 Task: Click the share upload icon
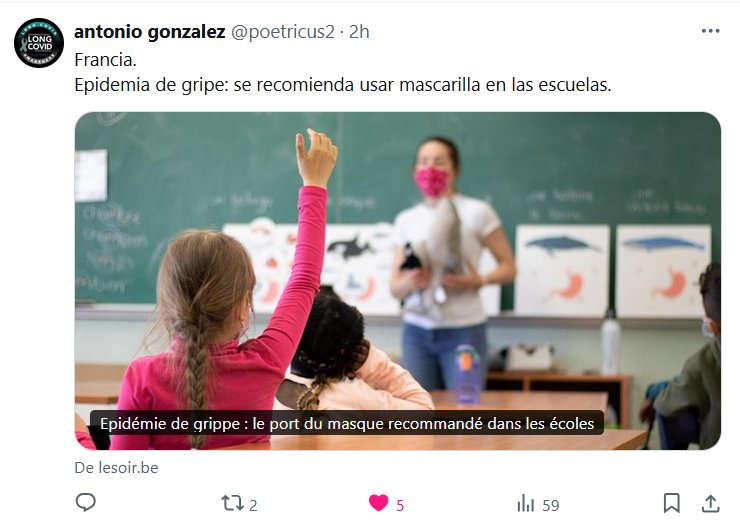(710, 503)
